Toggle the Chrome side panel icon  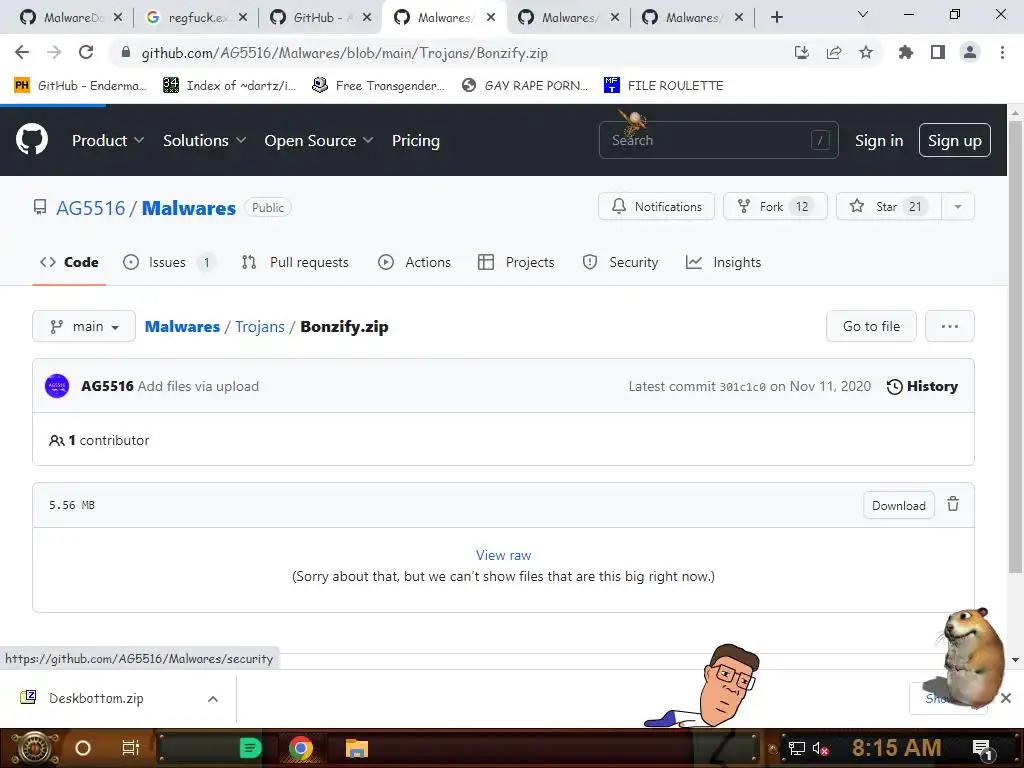tap(938, 52)
